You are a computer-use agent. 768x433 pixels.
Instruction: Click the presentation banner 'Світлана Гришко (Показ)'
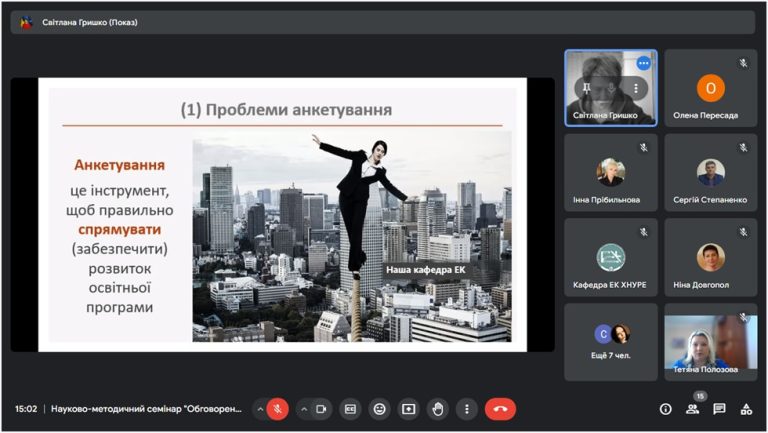click(383, 23)
